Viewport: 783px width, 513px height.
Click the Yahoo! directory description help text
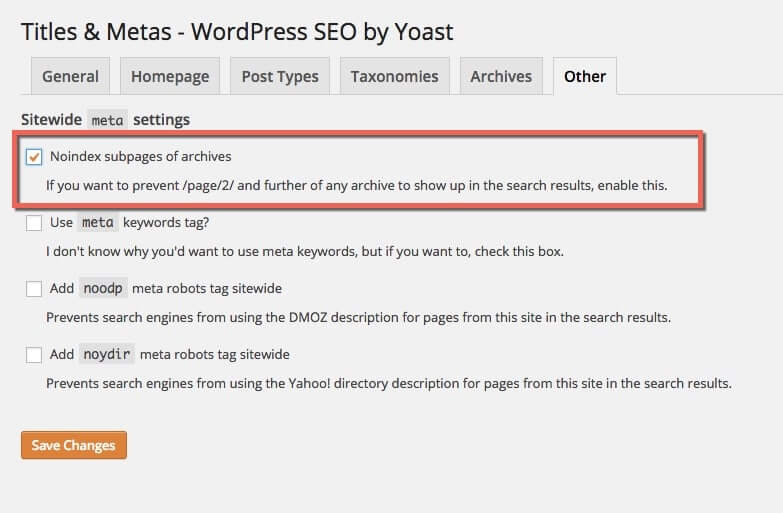coord(389,383)
